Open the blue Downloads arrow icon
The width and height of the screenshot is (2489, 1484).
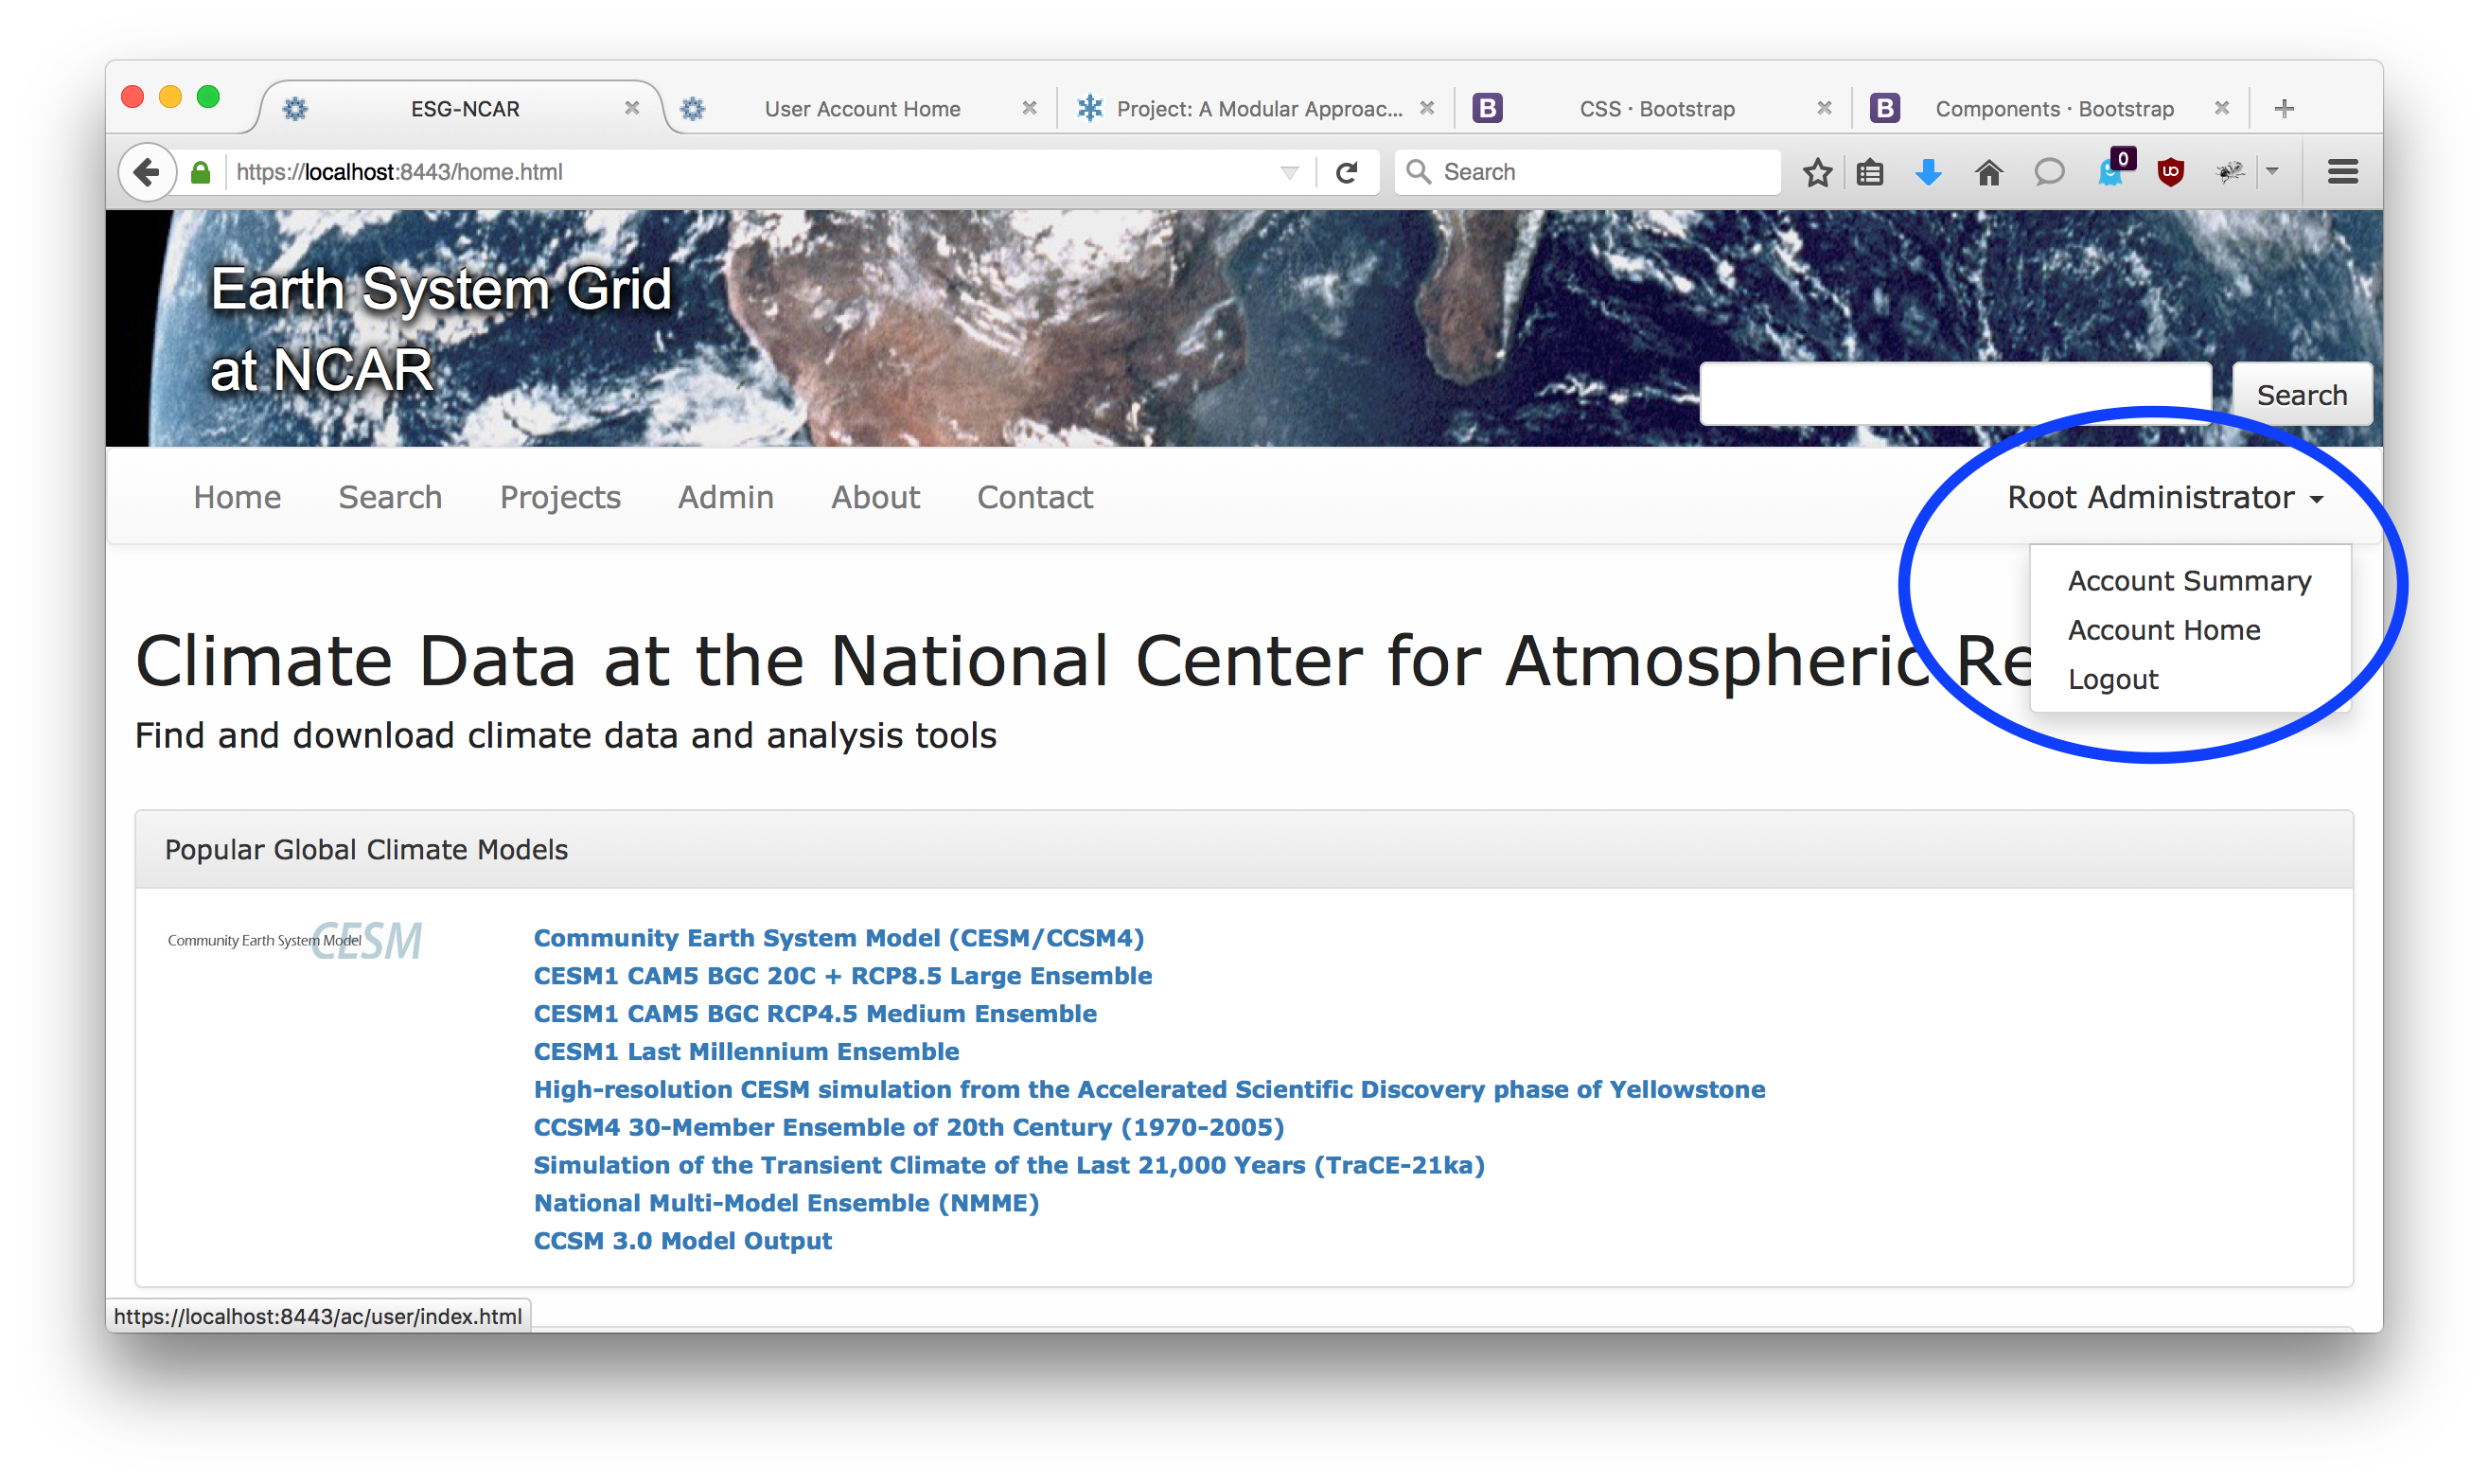[x=1928, y=172]
